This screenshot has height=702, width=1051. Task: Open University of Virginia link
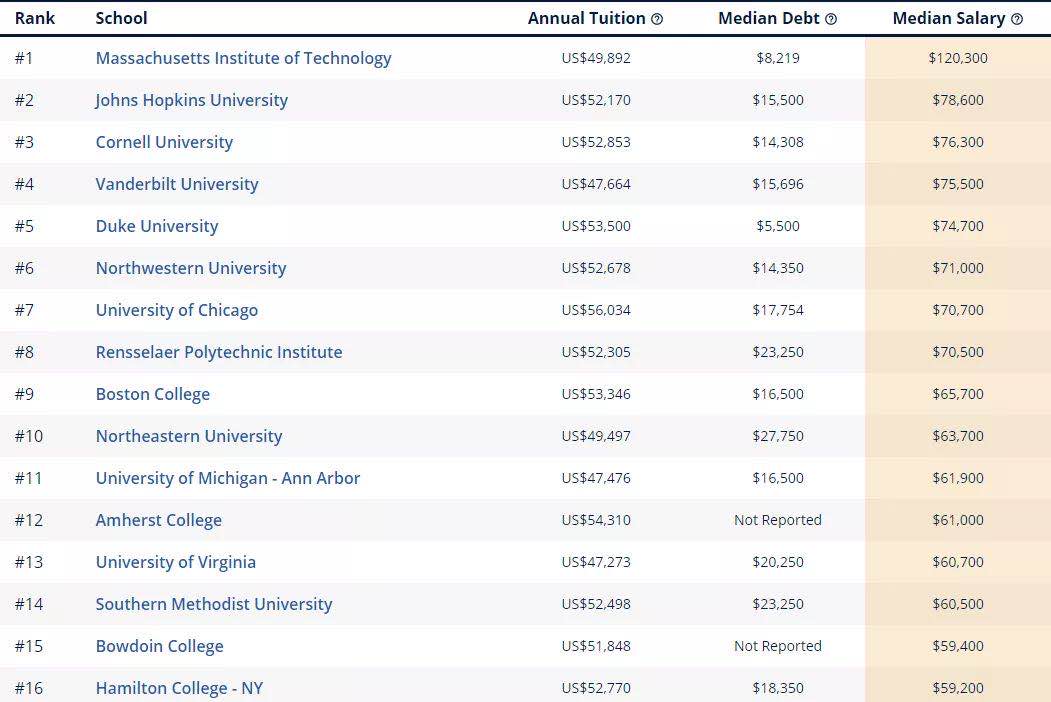coord(176,563)
